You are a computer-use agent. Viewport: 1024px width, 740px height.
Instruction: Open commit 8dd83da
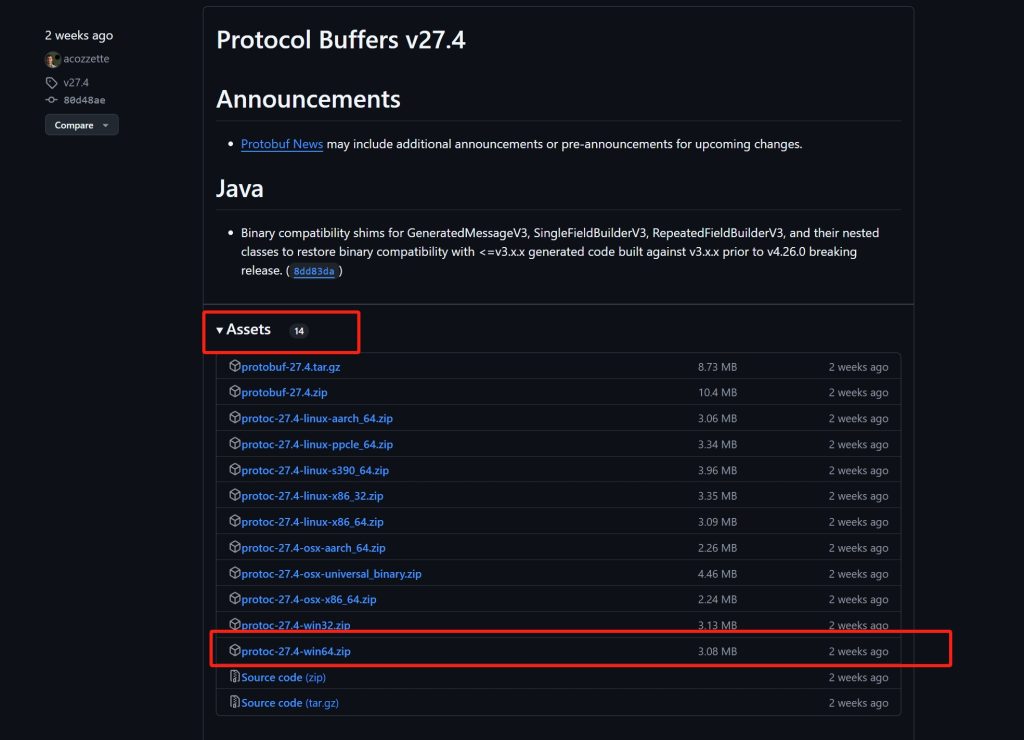(313, 271)
